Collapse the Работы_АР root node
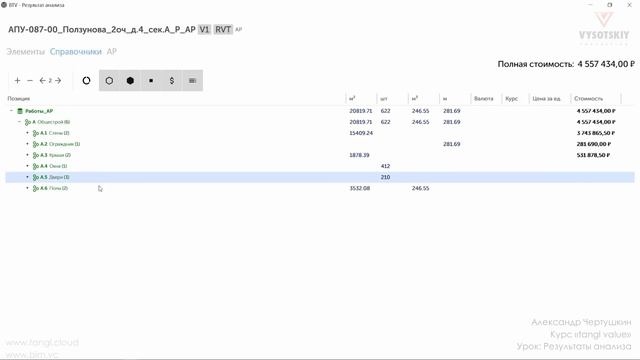640x360 pixels. [11, 111]
